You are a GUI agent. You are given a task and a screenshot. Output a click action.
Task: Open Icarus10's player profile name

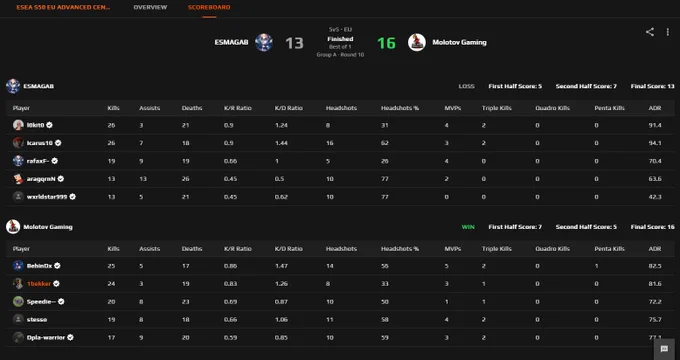[x=40, y=143]
